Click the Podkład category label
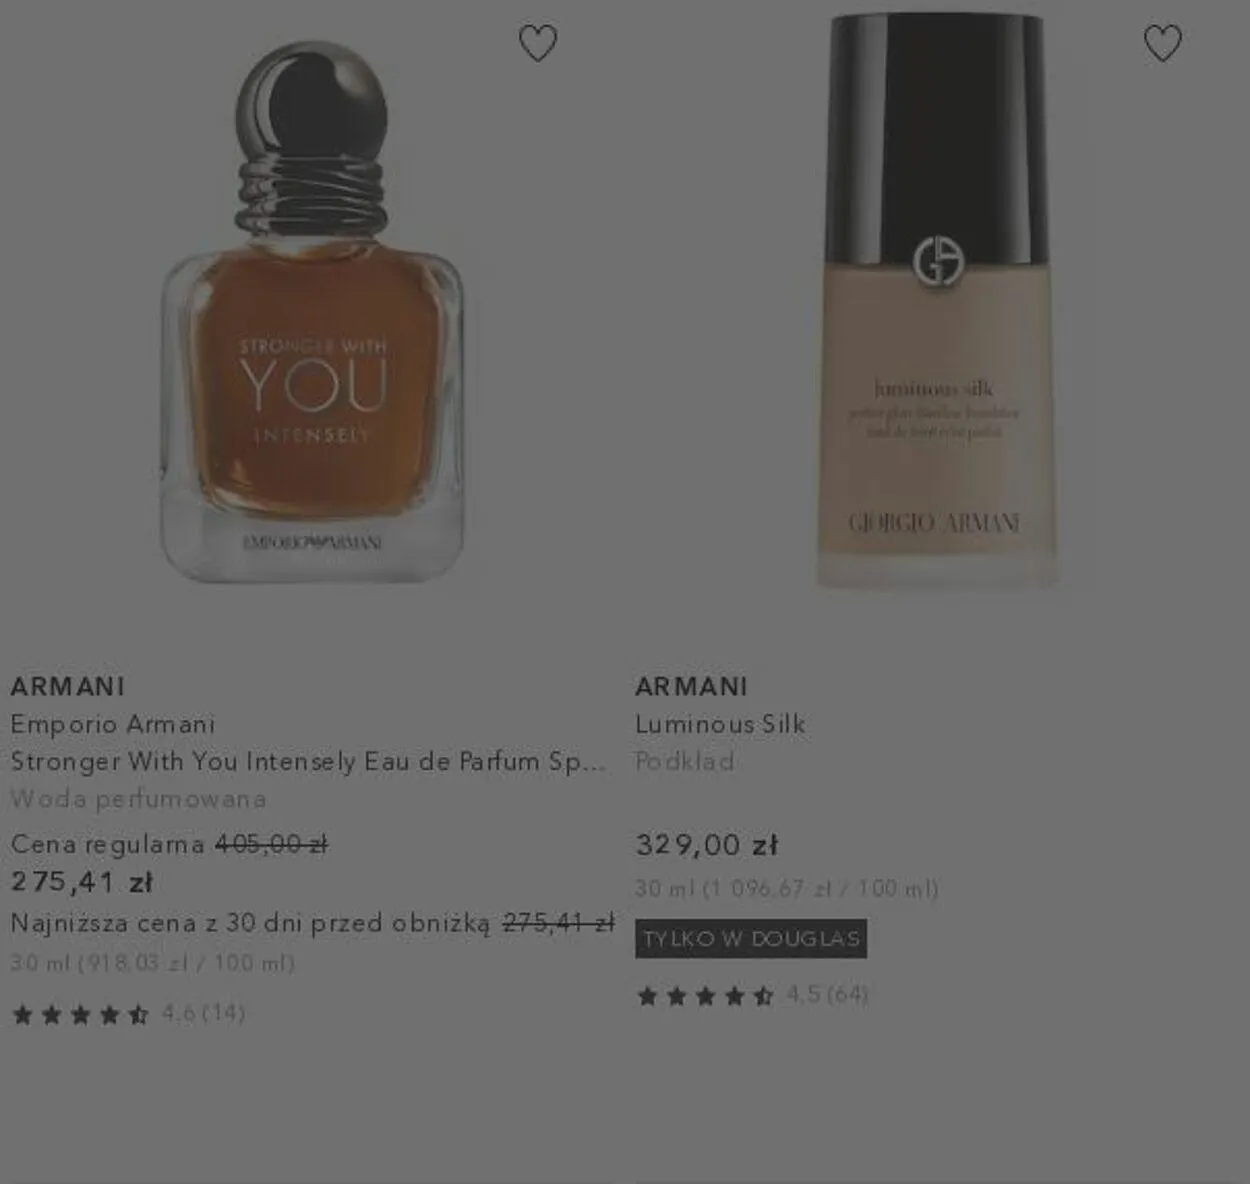Screen dimensions: 1250x1184 (x=685, y=762)
